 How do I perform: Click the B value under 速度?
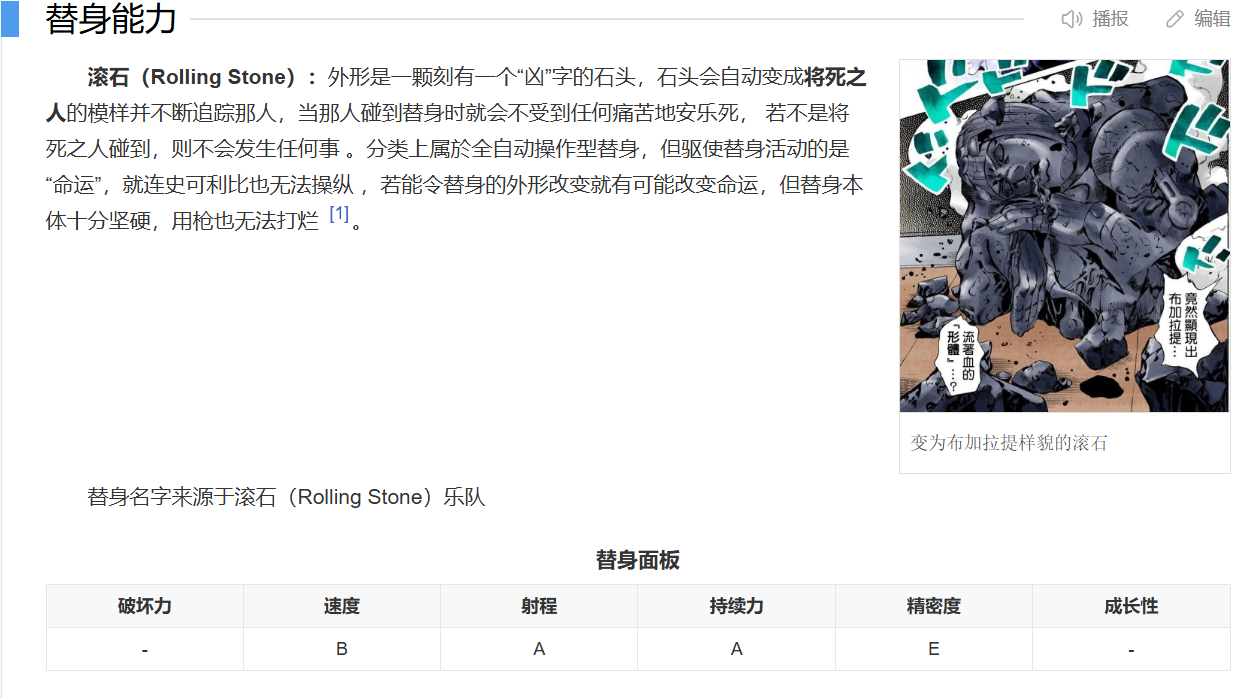click(342, 649)
